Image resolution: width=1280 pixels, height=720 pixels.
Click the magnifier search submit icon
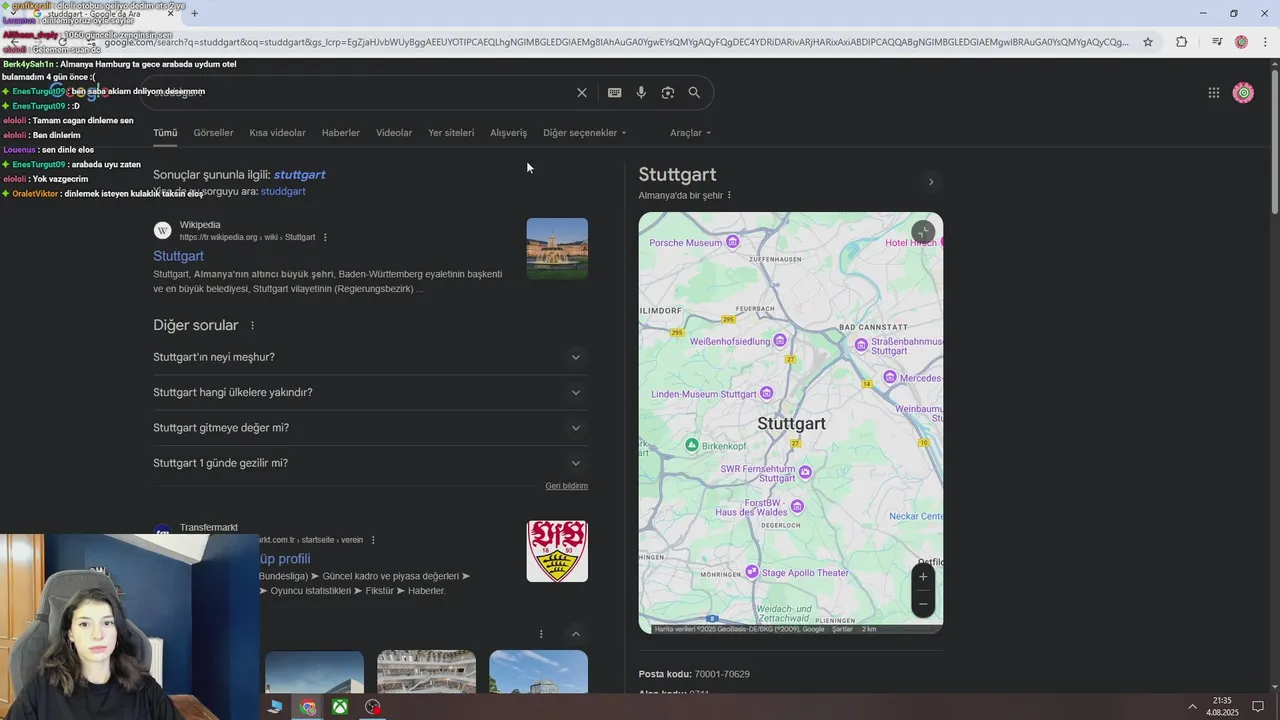pos(694,93)
